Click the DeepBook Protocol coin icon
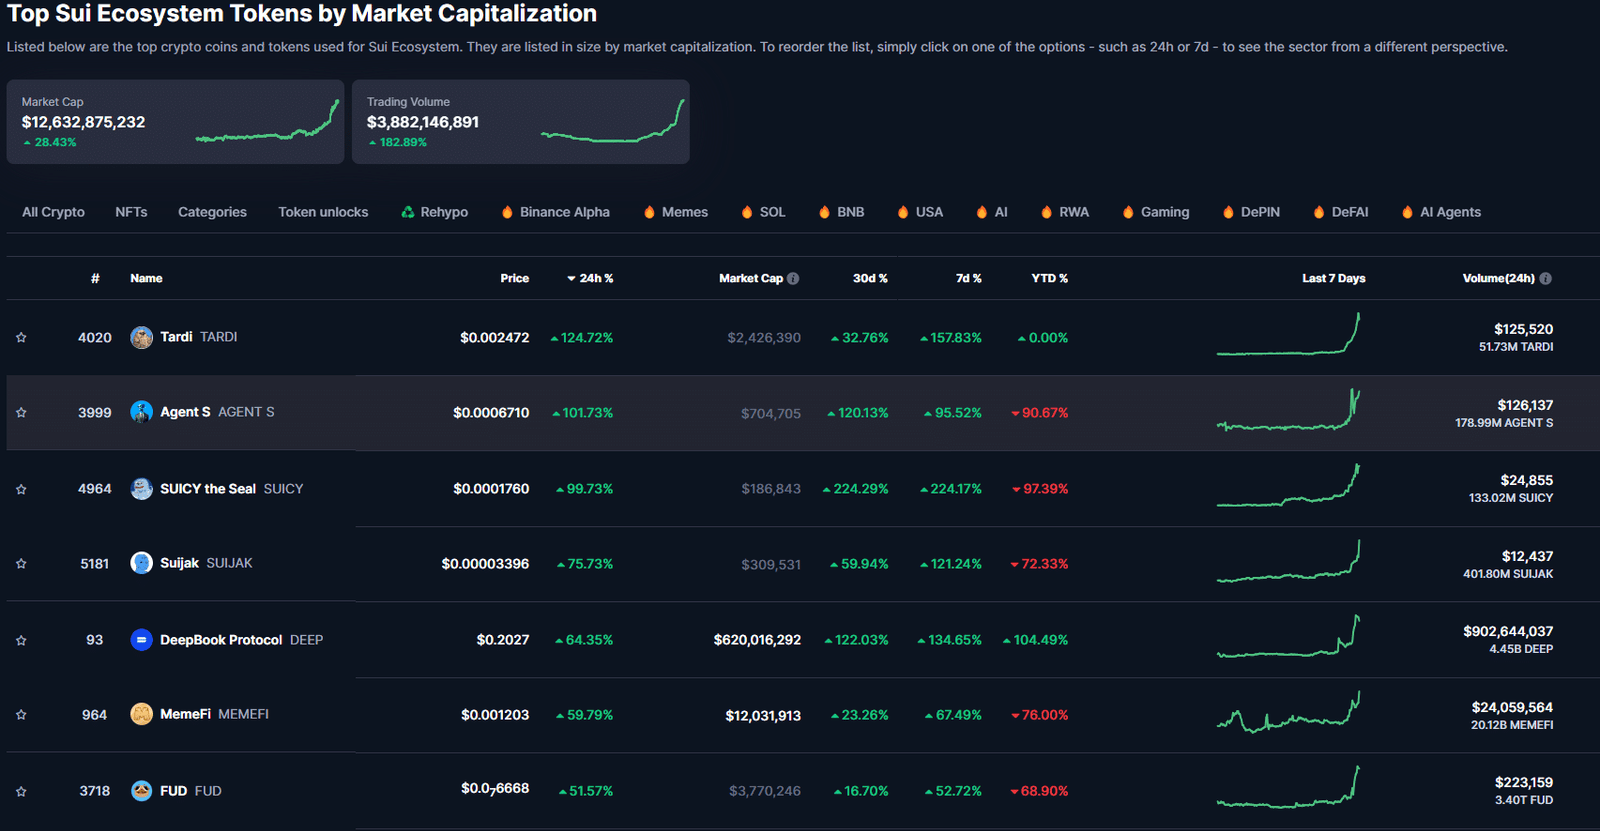The width and height of the screenshot is (1600, 831). [x=141, y=640]
